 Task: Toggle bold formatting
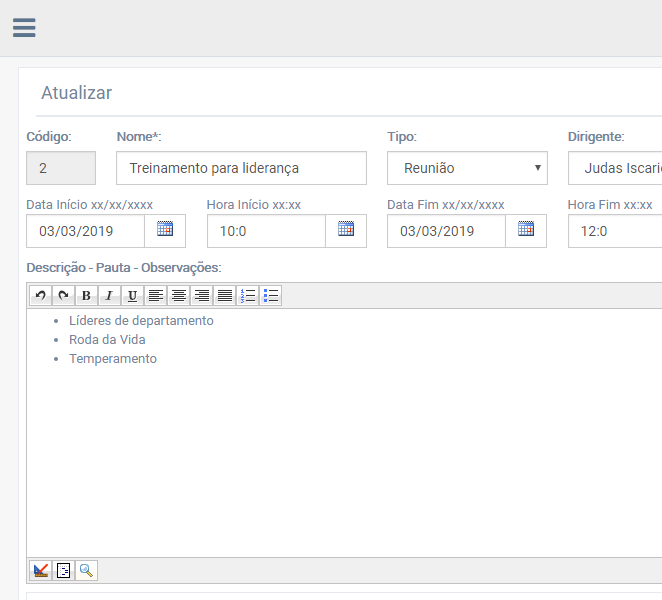click(x=87, y=296)
